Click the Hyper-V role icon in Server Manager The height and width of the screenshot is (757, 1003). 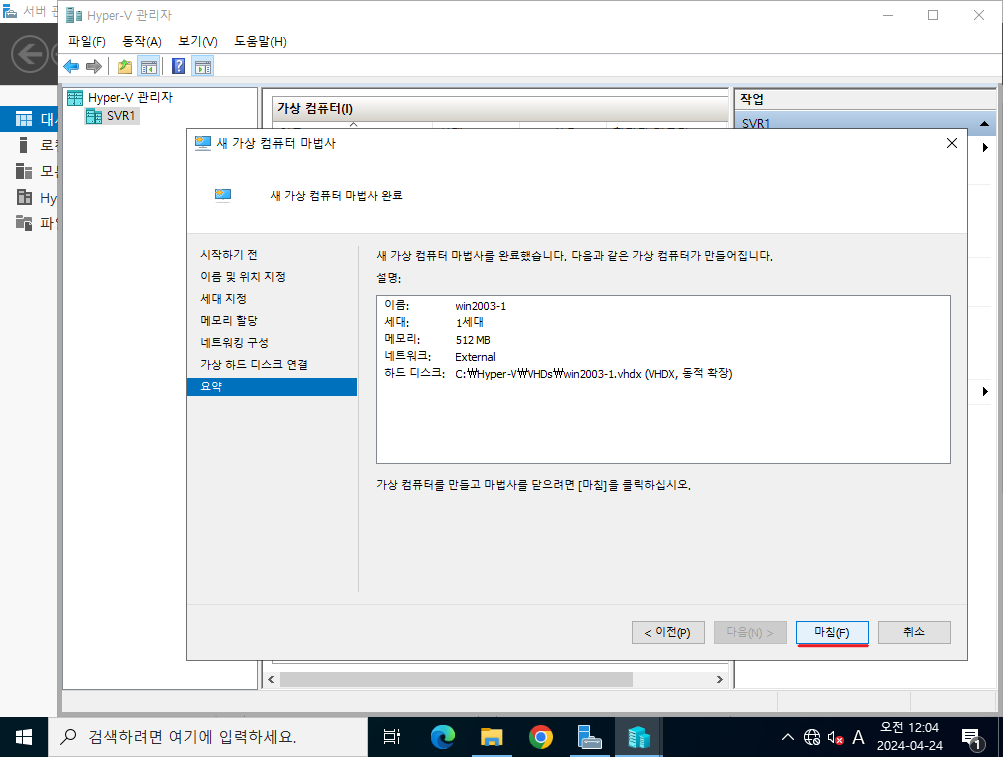coord(24,197)
